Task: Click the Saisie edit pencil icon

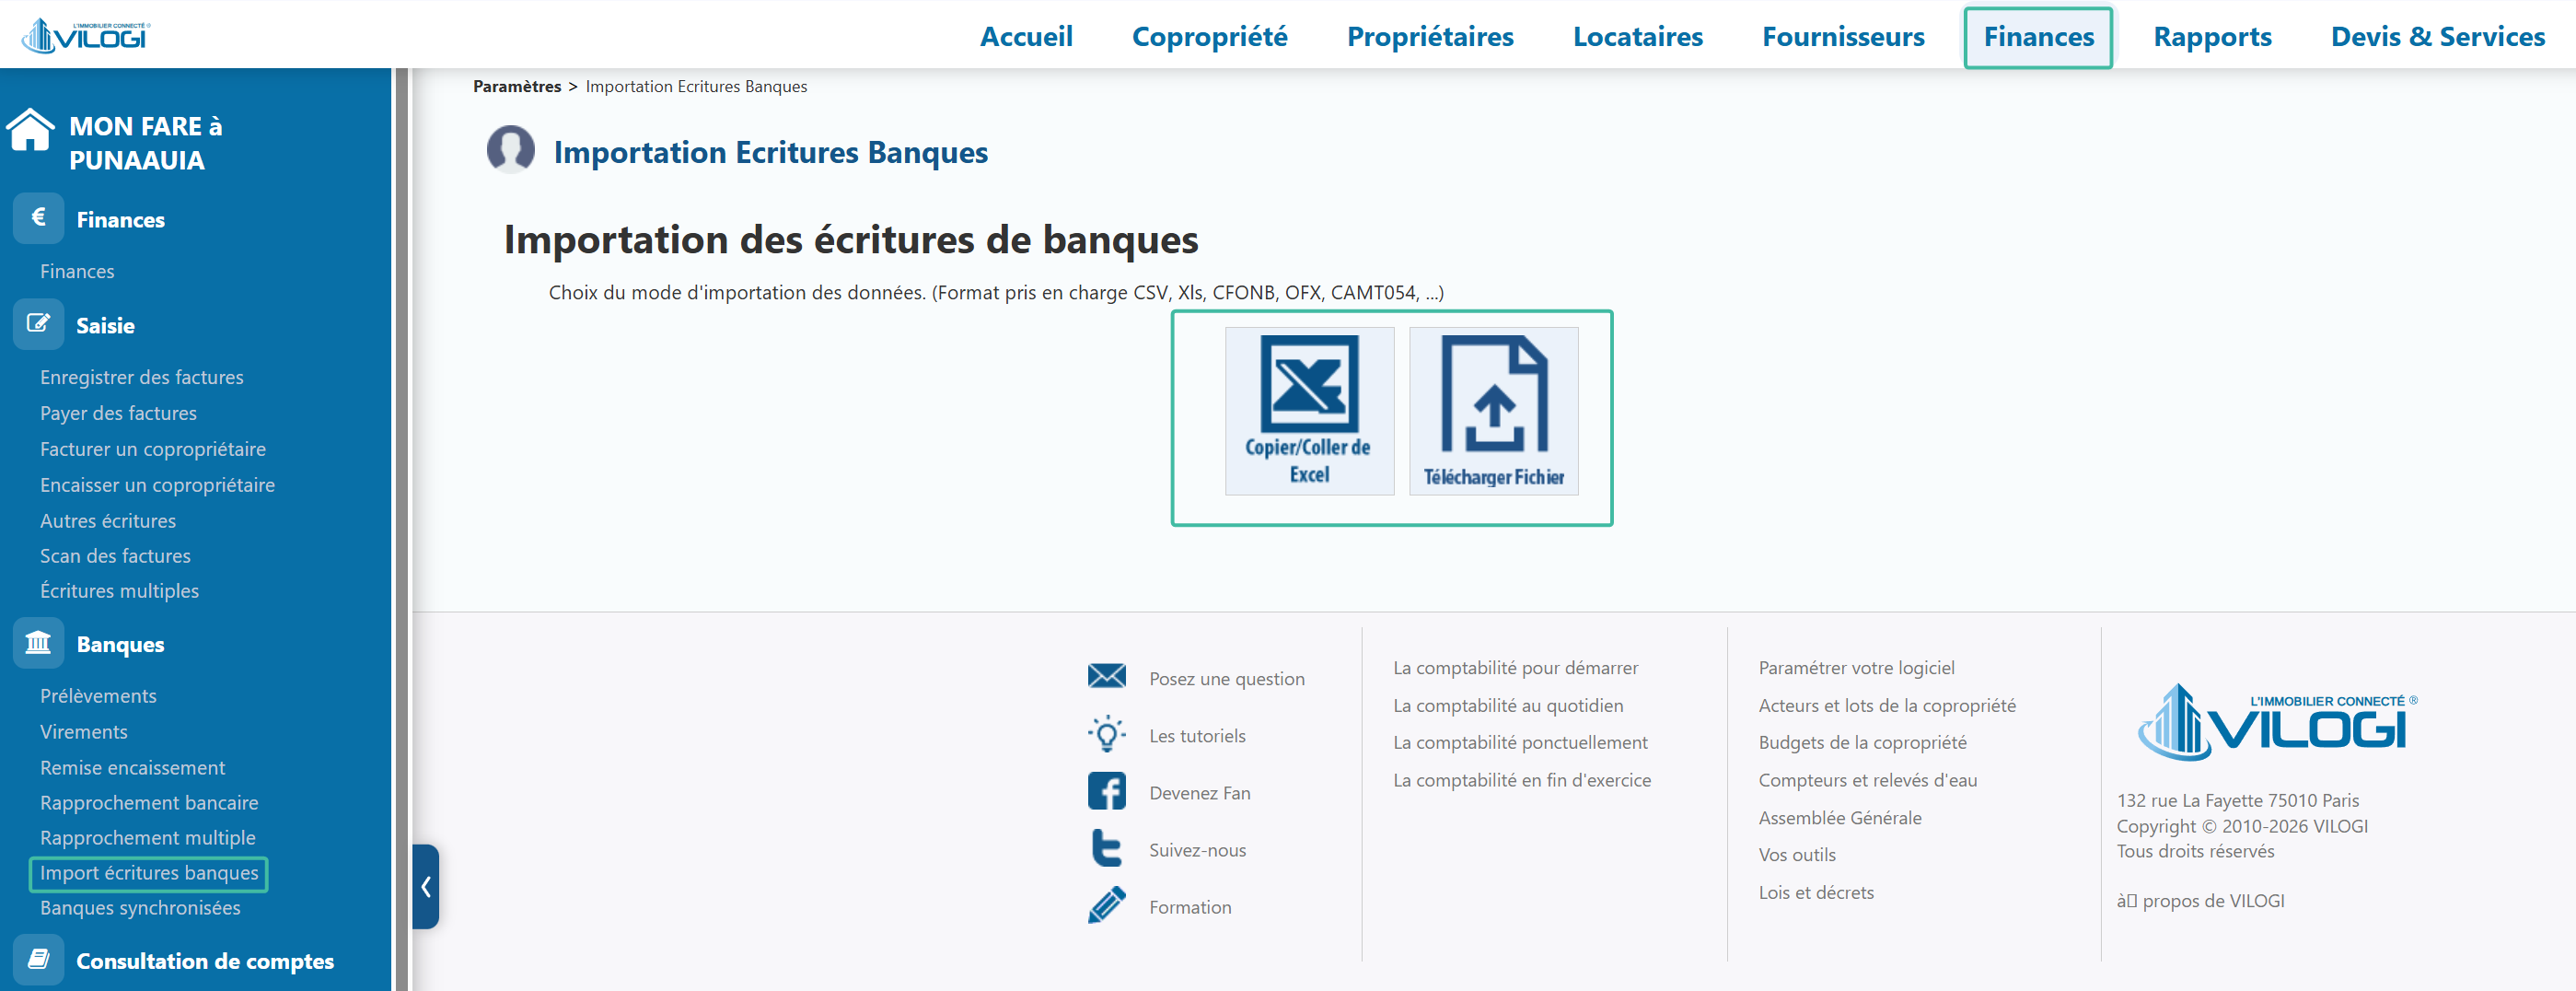Action: click(38, 324)
